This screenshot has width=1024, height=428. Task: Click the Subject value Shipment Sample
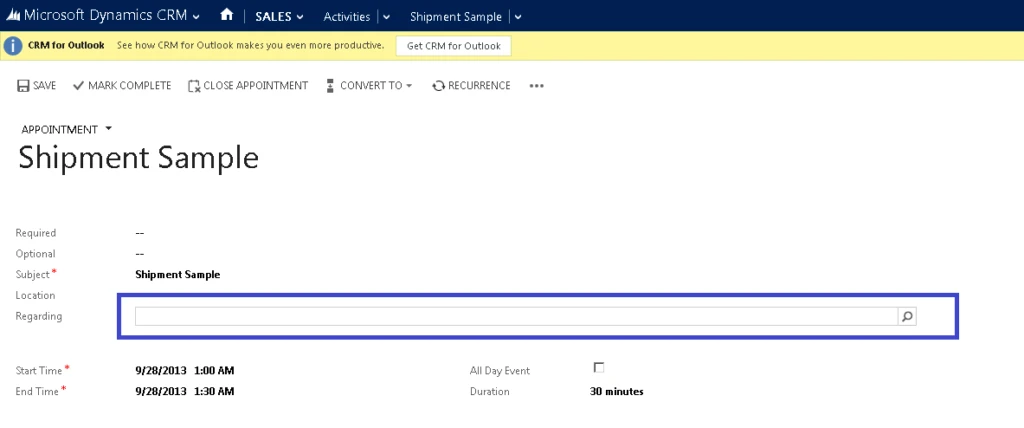pyautogui.click(x=177, y=274)
